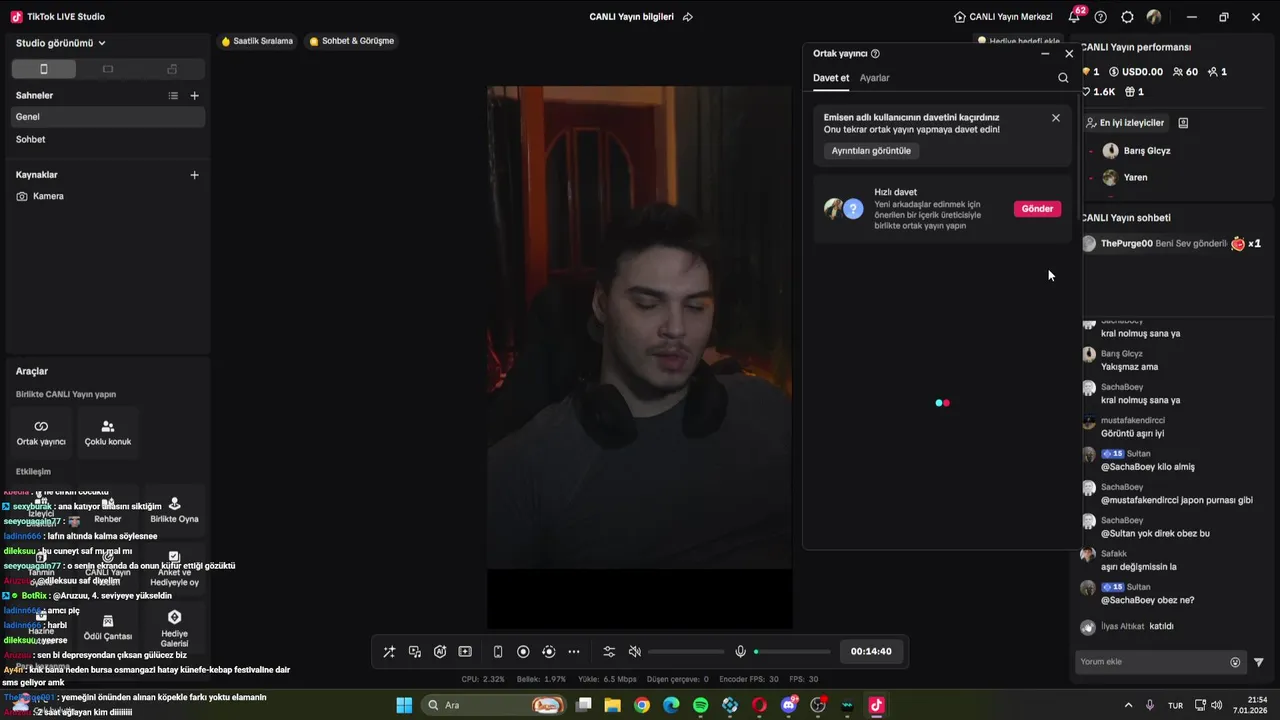1280x720 pixels.
Task: Click the dashed circle replay capture icon
Action: pos(548,652)
